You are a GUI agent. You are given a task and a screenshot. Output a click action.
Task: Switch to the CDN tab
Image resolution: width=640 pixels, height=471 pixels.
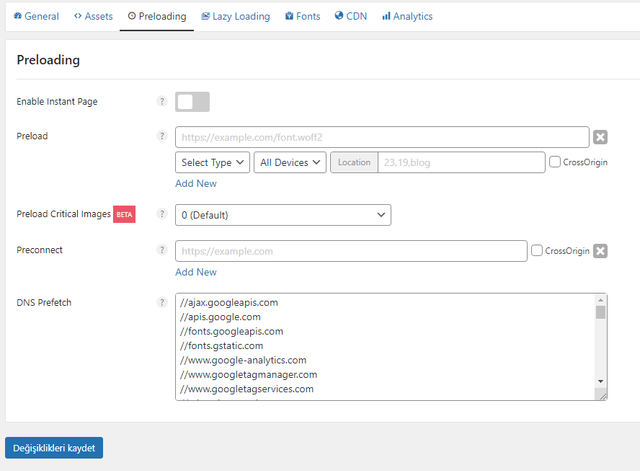click(x=351, y=16)
